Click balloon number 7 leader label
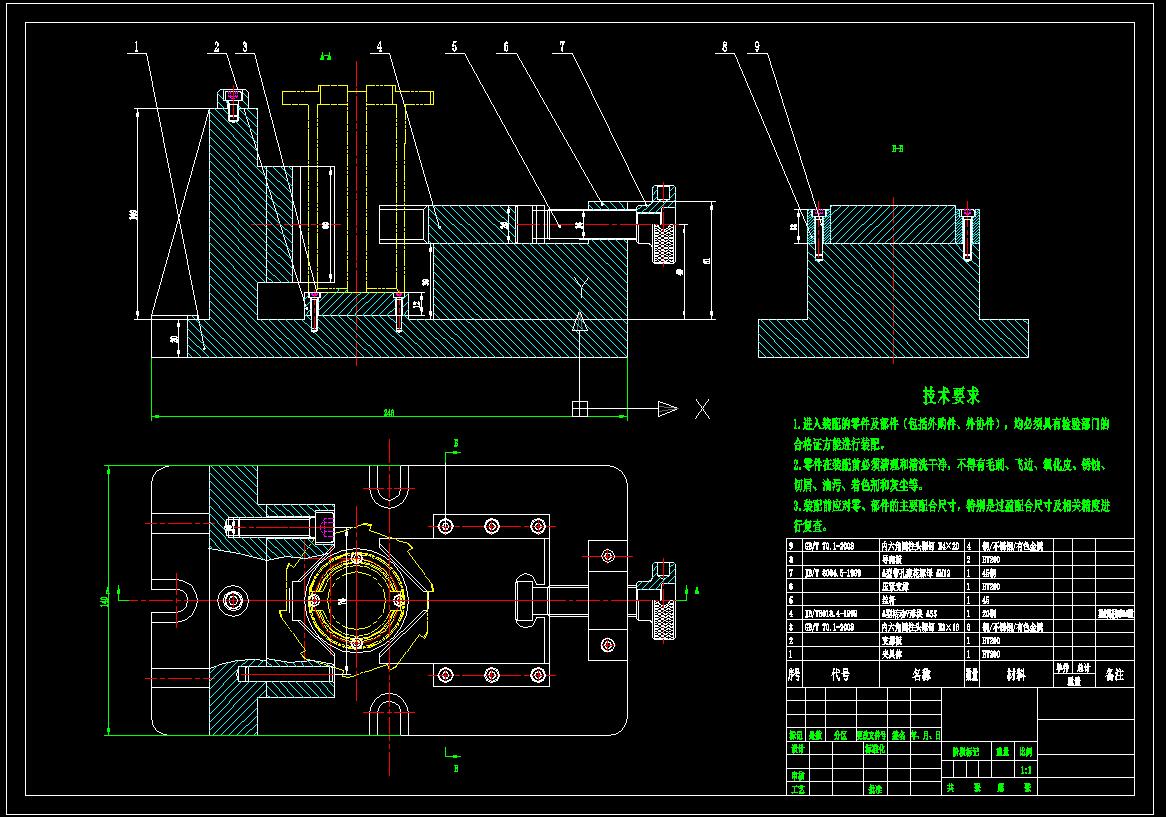 [562, 47]
